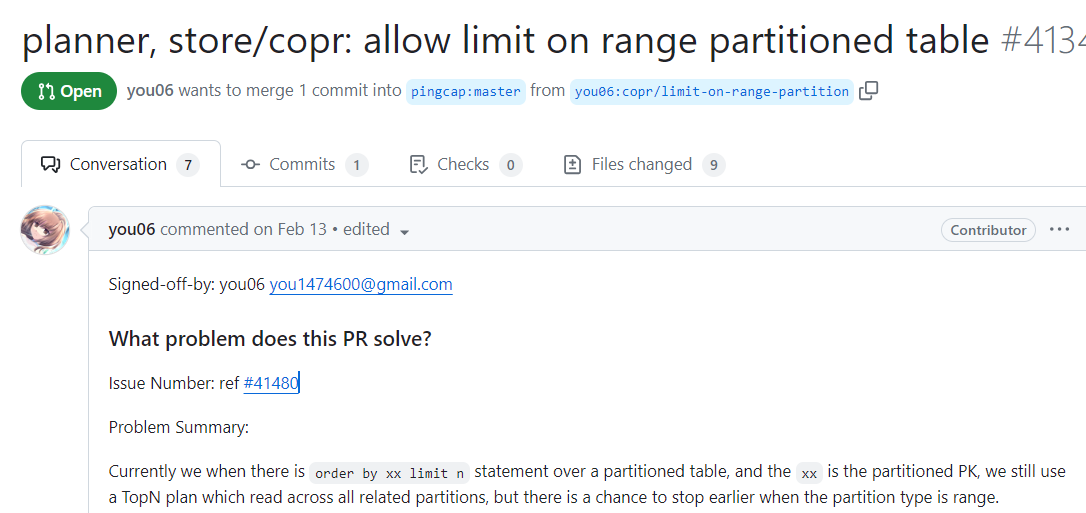Click the pull request icon in Open badge
The height and width of the screenshot is (513, 1086).
click(x=46, y=91)
